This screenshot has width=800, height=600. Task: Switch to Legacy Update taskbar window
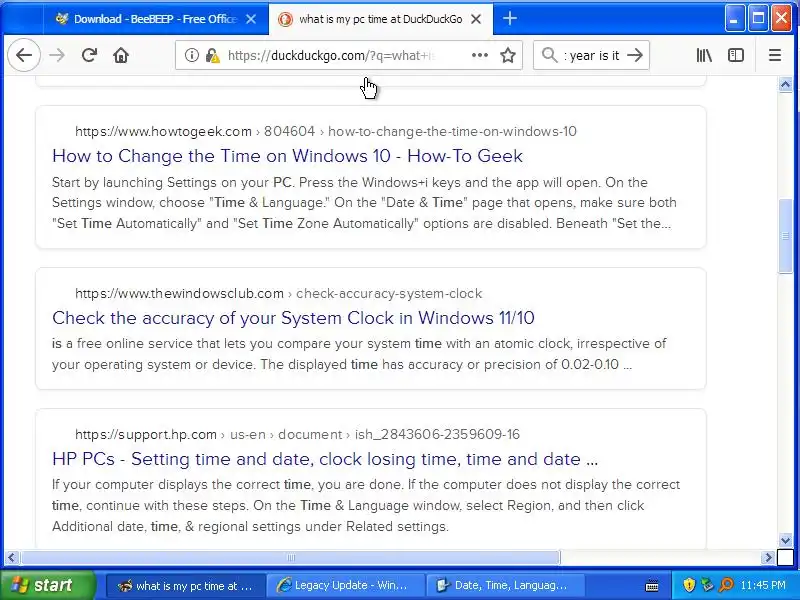coord(346,586)
